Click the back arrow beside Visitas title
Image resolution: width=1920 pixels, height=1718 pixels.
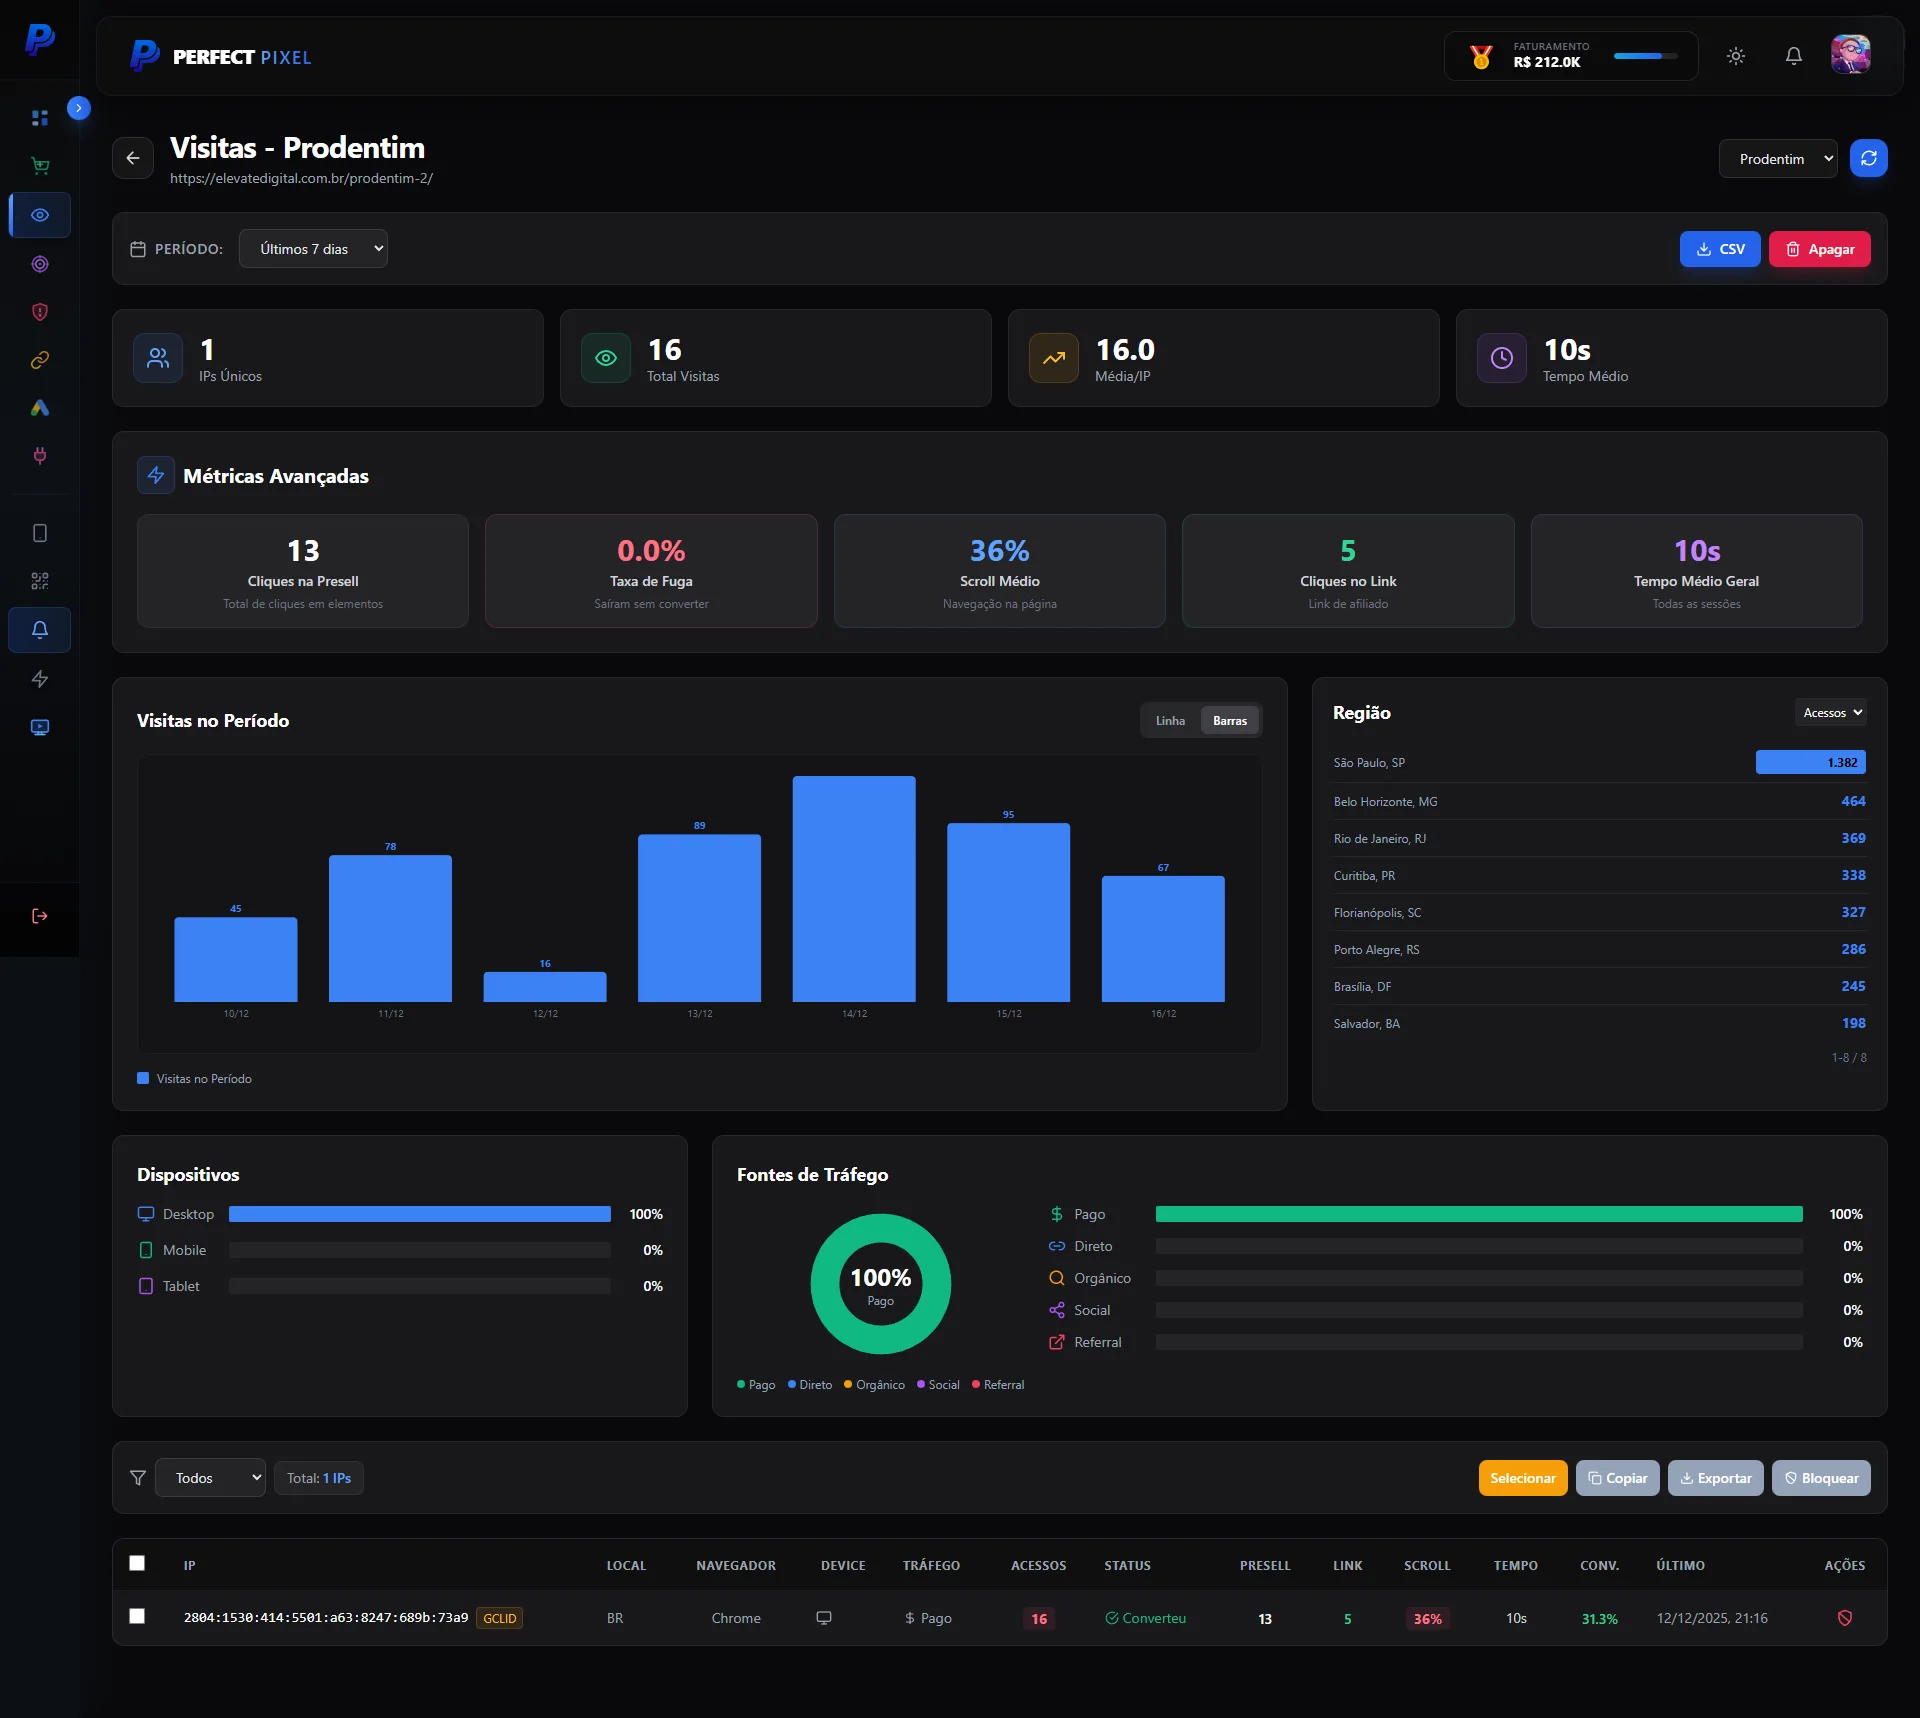point(133,158)
